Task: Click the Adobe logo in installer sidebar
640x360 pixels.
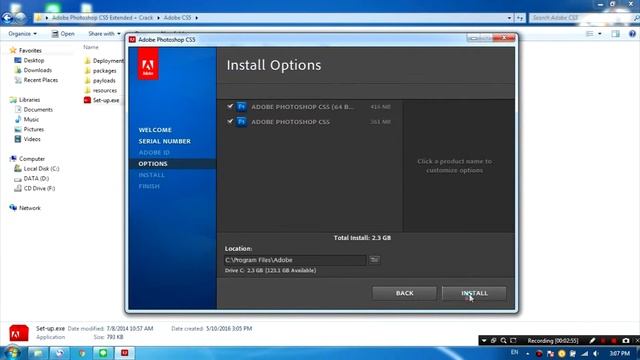Action: click(x=148, y=64)
